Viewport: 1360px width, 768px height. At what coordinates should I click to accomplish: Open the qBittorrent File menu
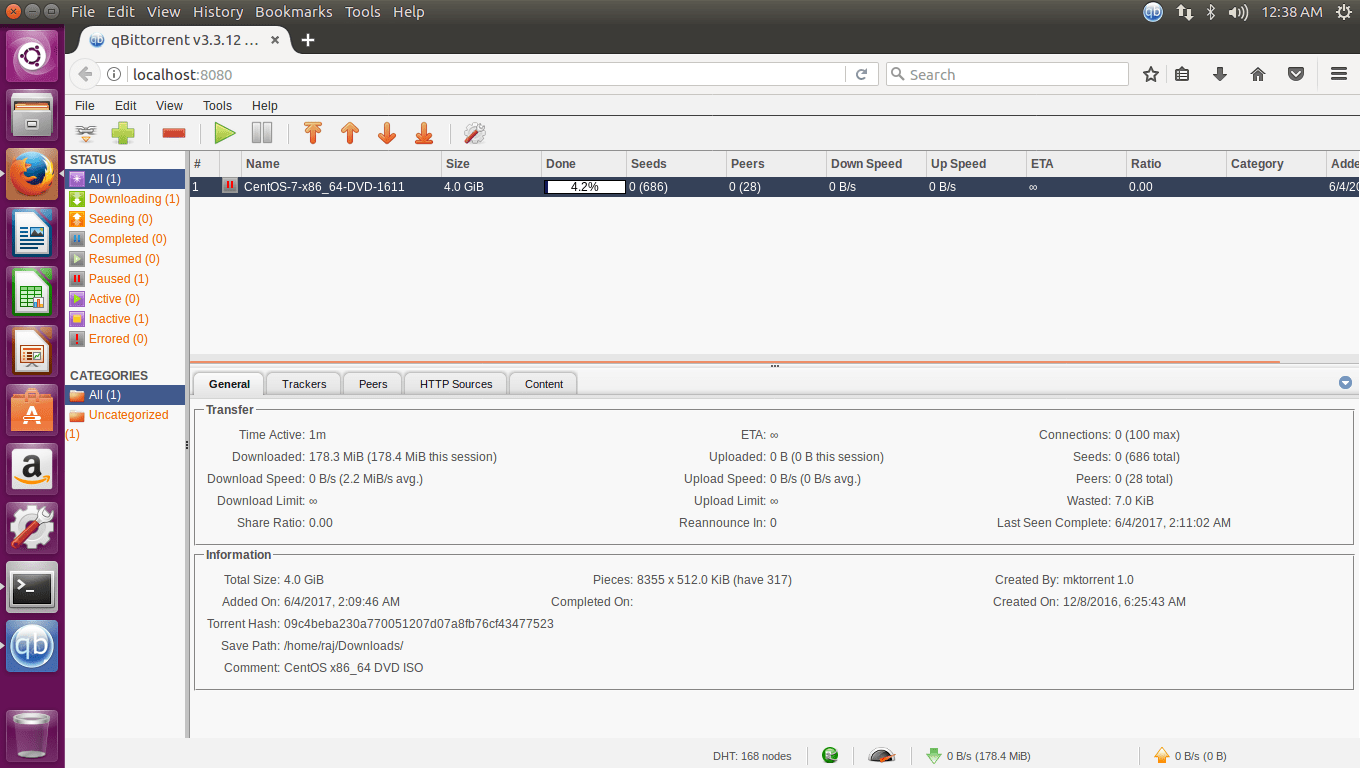[85, 105]
